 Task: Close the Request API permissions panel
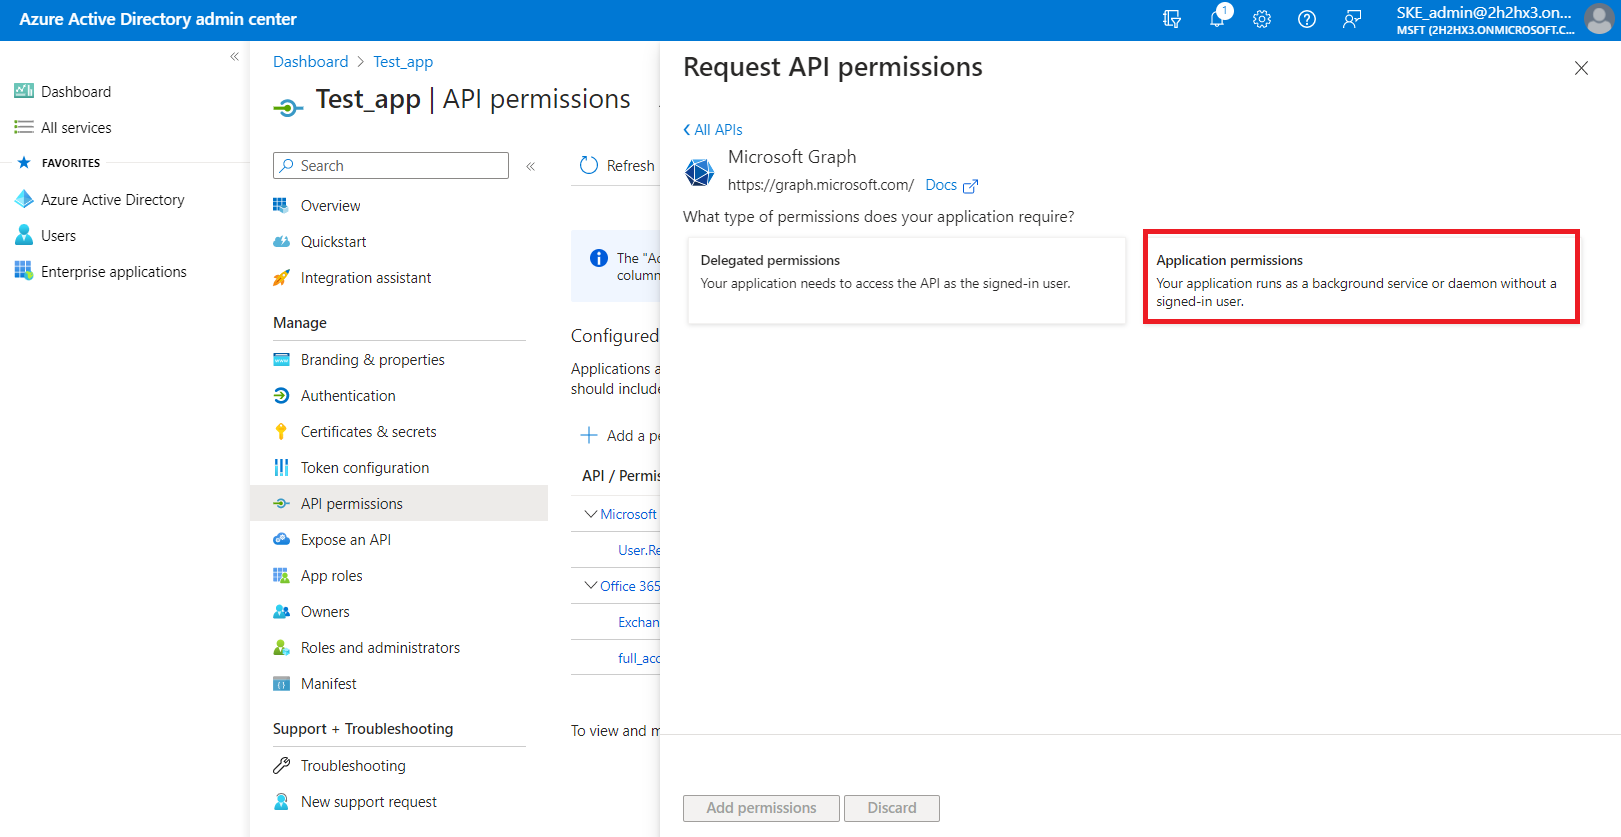coord(1581,68)
